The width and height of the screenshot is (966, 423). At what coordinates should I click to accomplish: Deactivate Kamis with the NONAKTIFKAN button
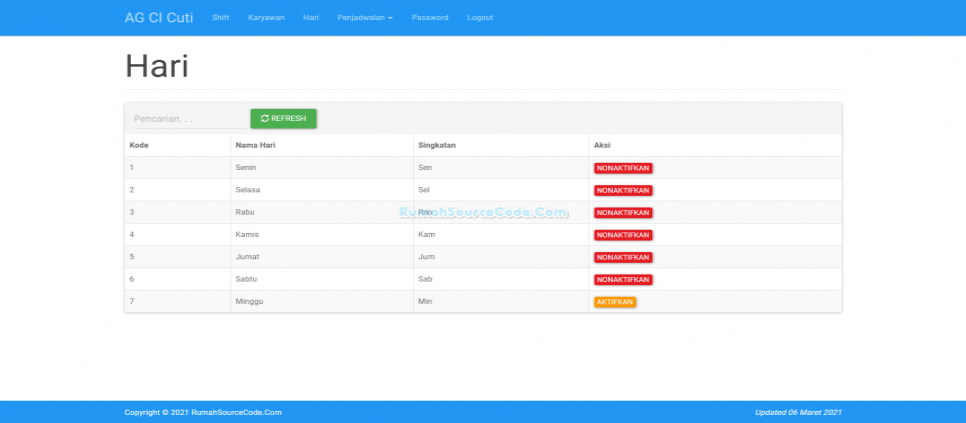(x=623, y=235)
